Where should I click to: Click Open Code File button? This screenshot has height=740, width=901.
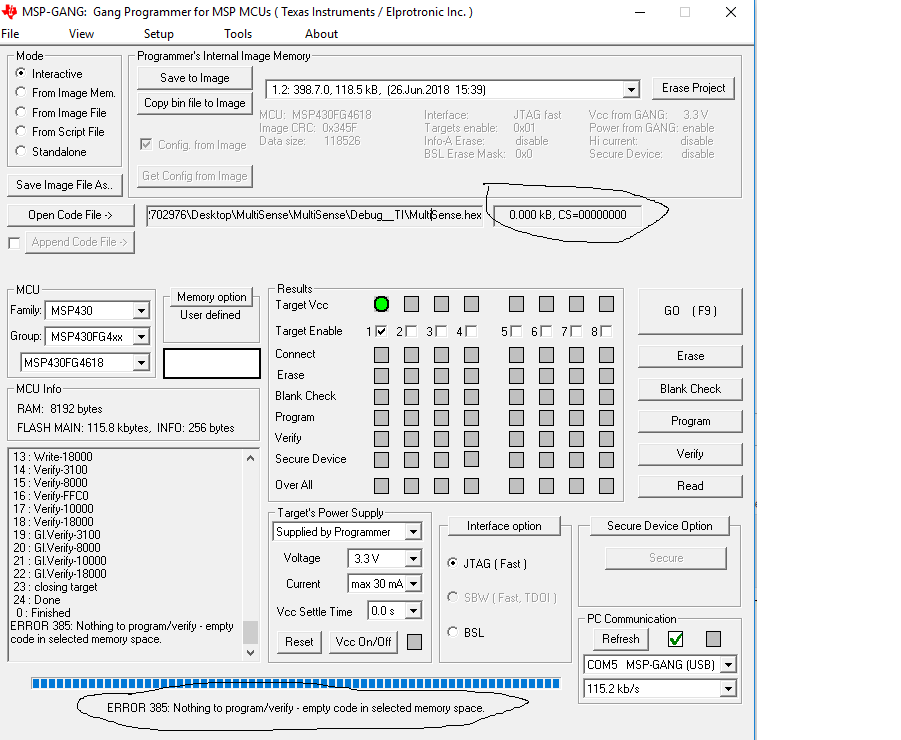(71, 215)
